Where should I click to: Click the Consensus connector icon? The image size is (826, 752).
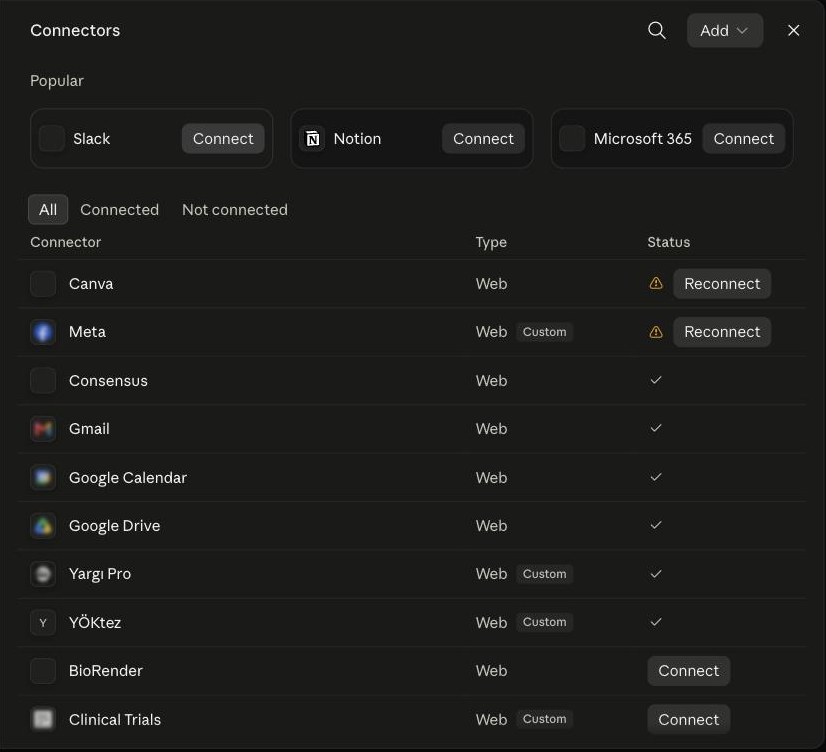pyautogui.click(x=43, y=381)
